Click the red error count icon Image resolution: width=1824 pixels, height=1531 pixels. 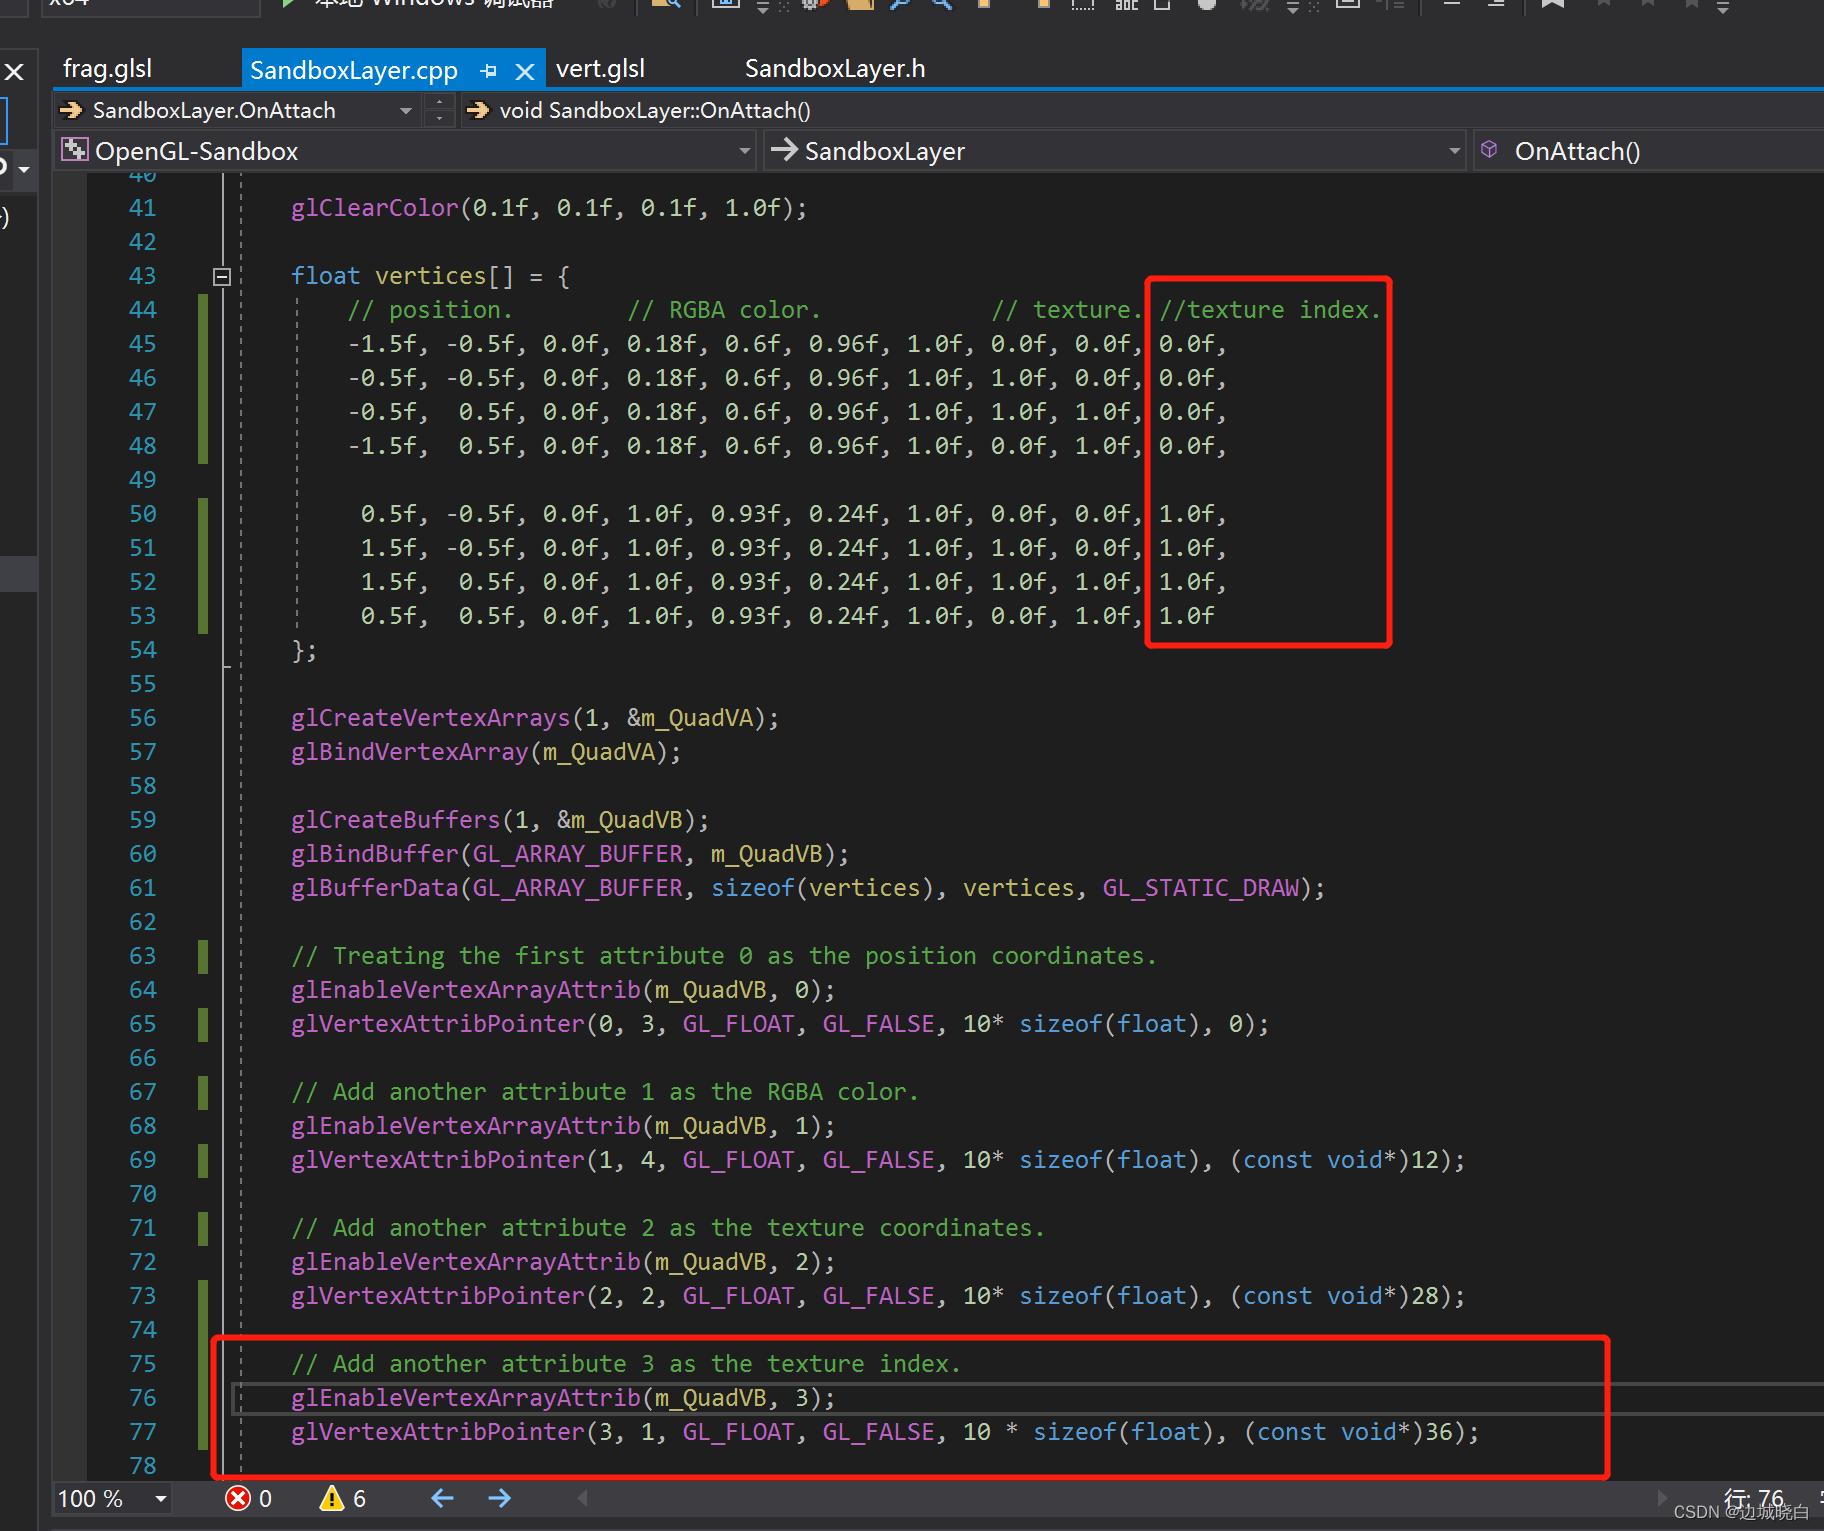point(238,1498)
